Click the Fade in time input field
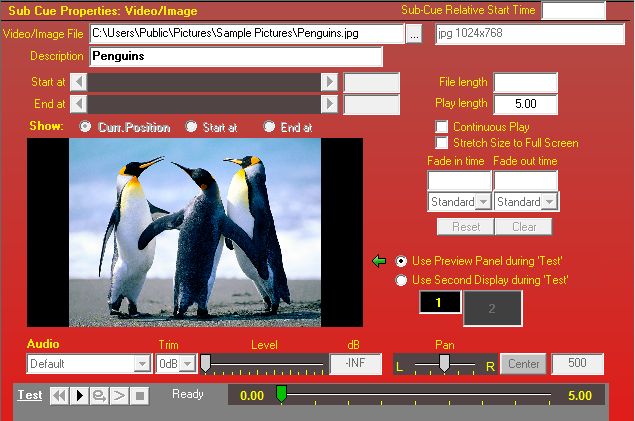 pos(459,180)
